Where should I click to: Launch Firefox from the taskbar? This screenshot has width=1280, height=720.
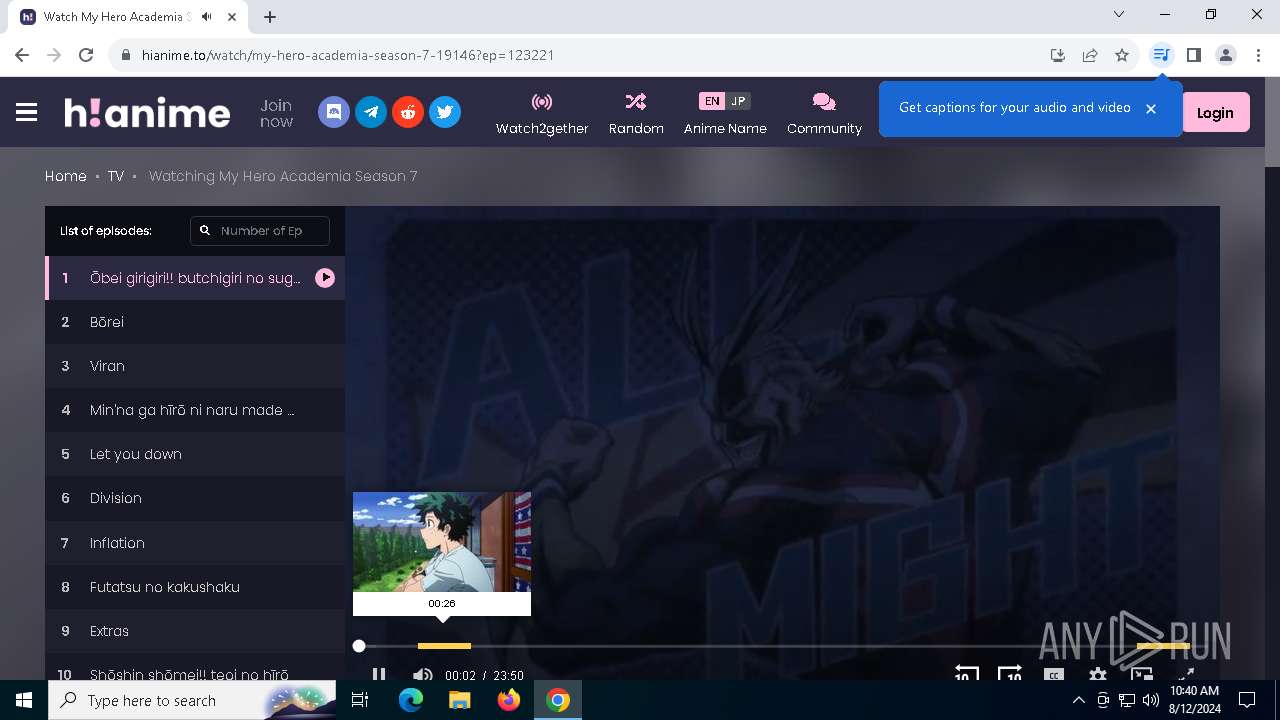(x=508, y=700)
